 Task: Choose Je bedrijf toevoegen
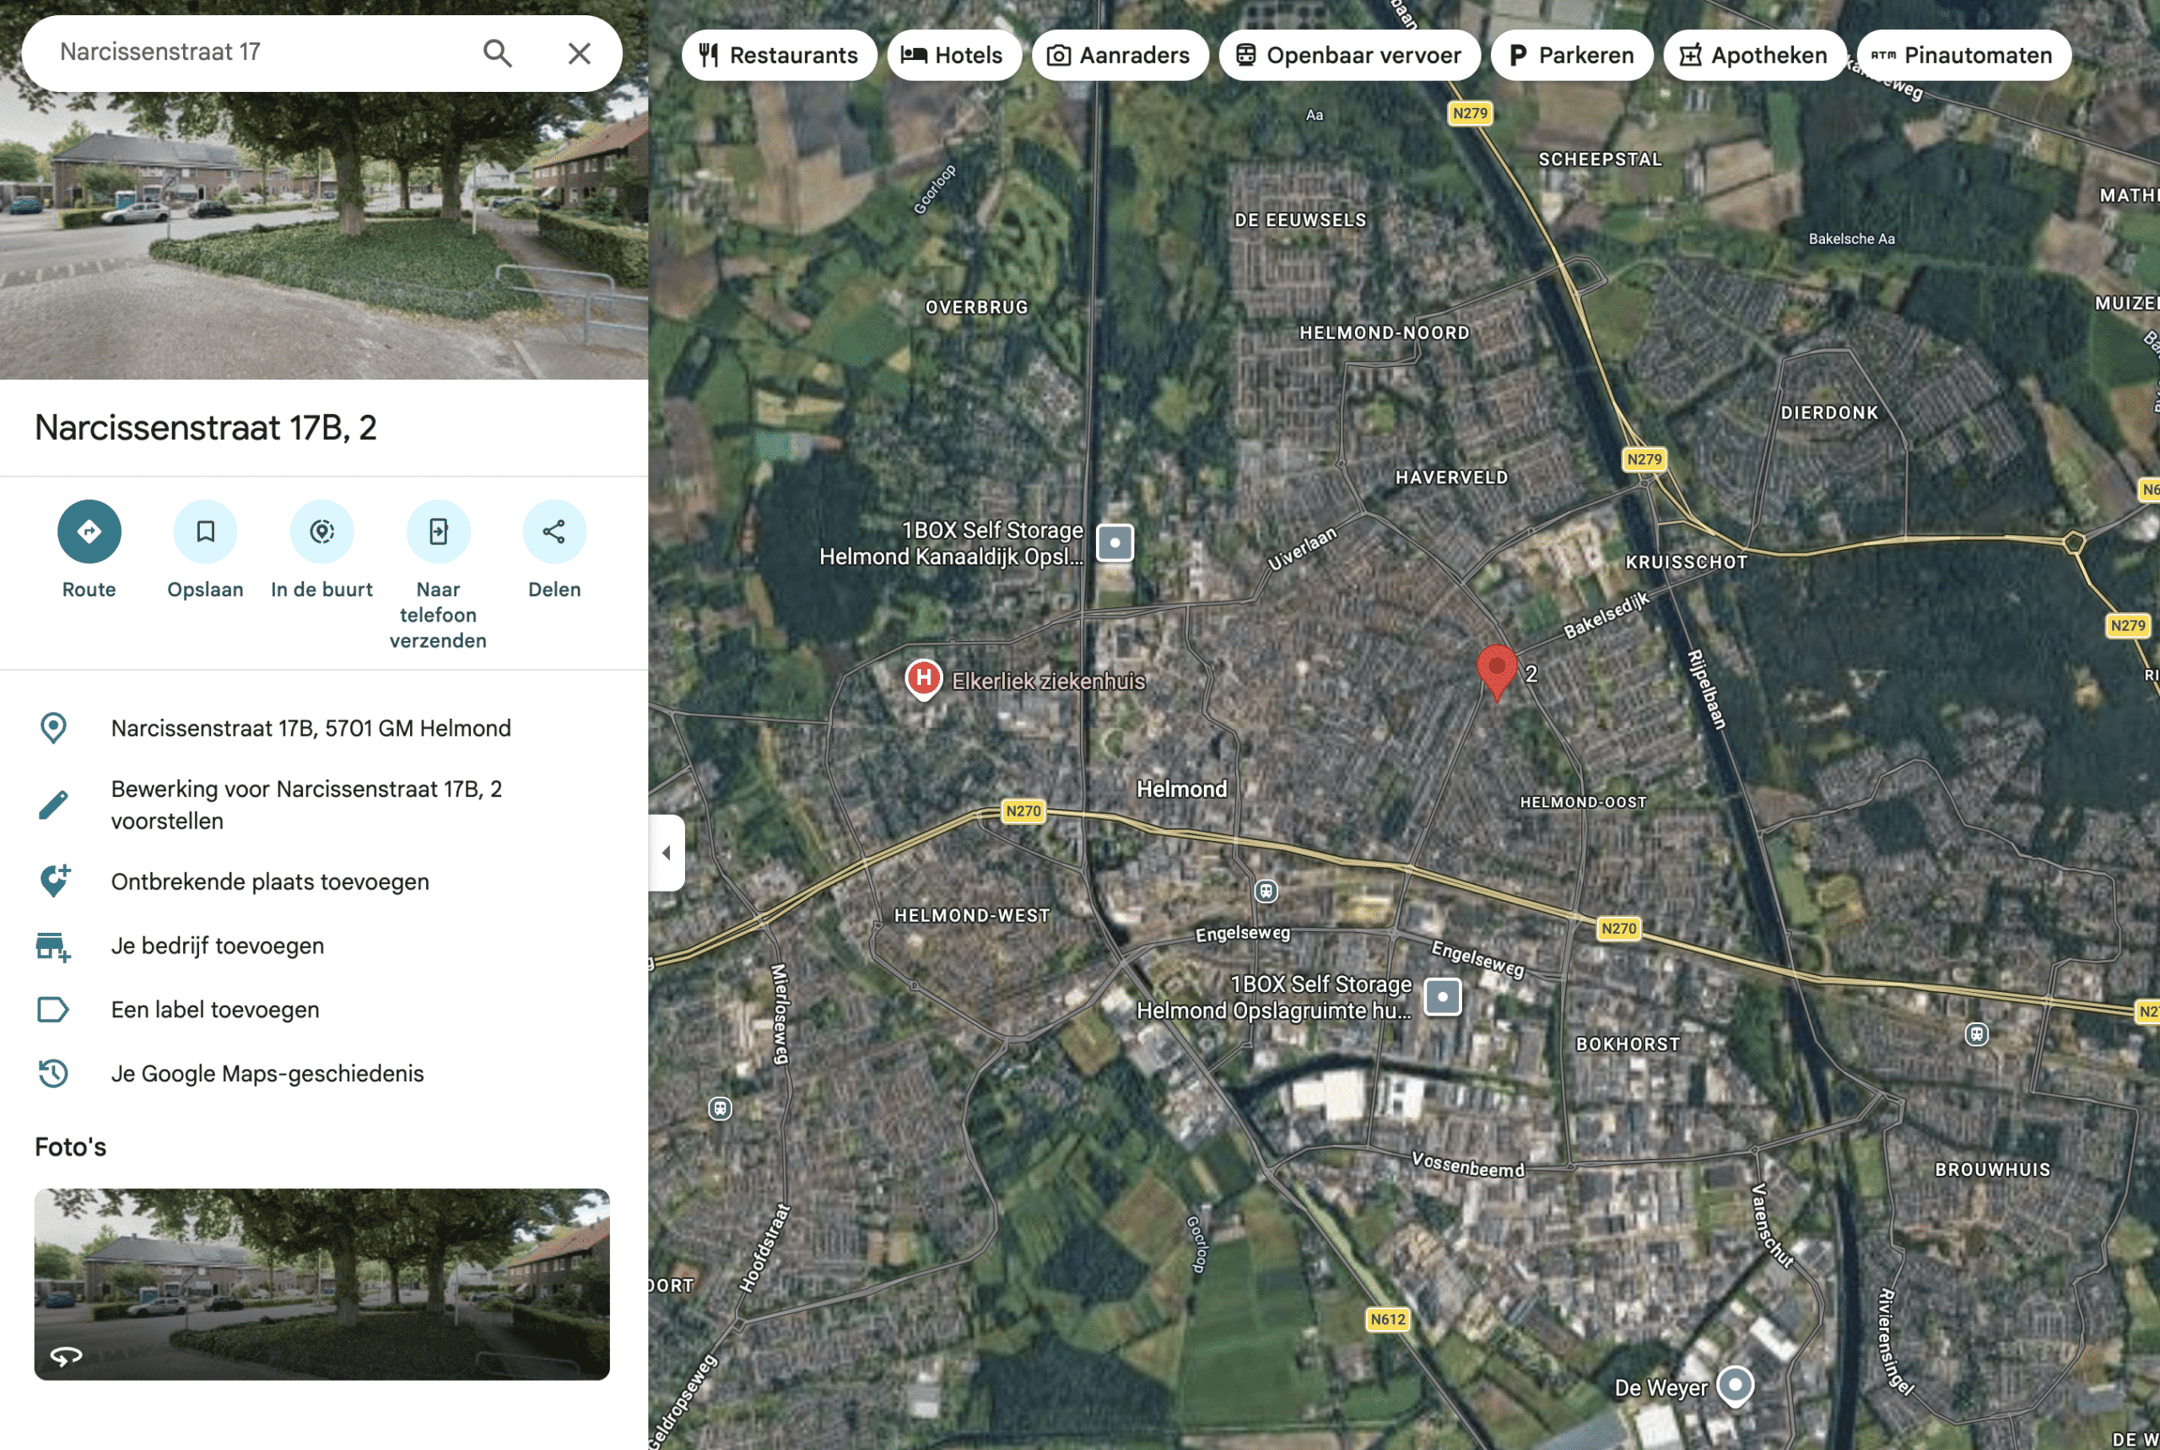click(217, 946)
